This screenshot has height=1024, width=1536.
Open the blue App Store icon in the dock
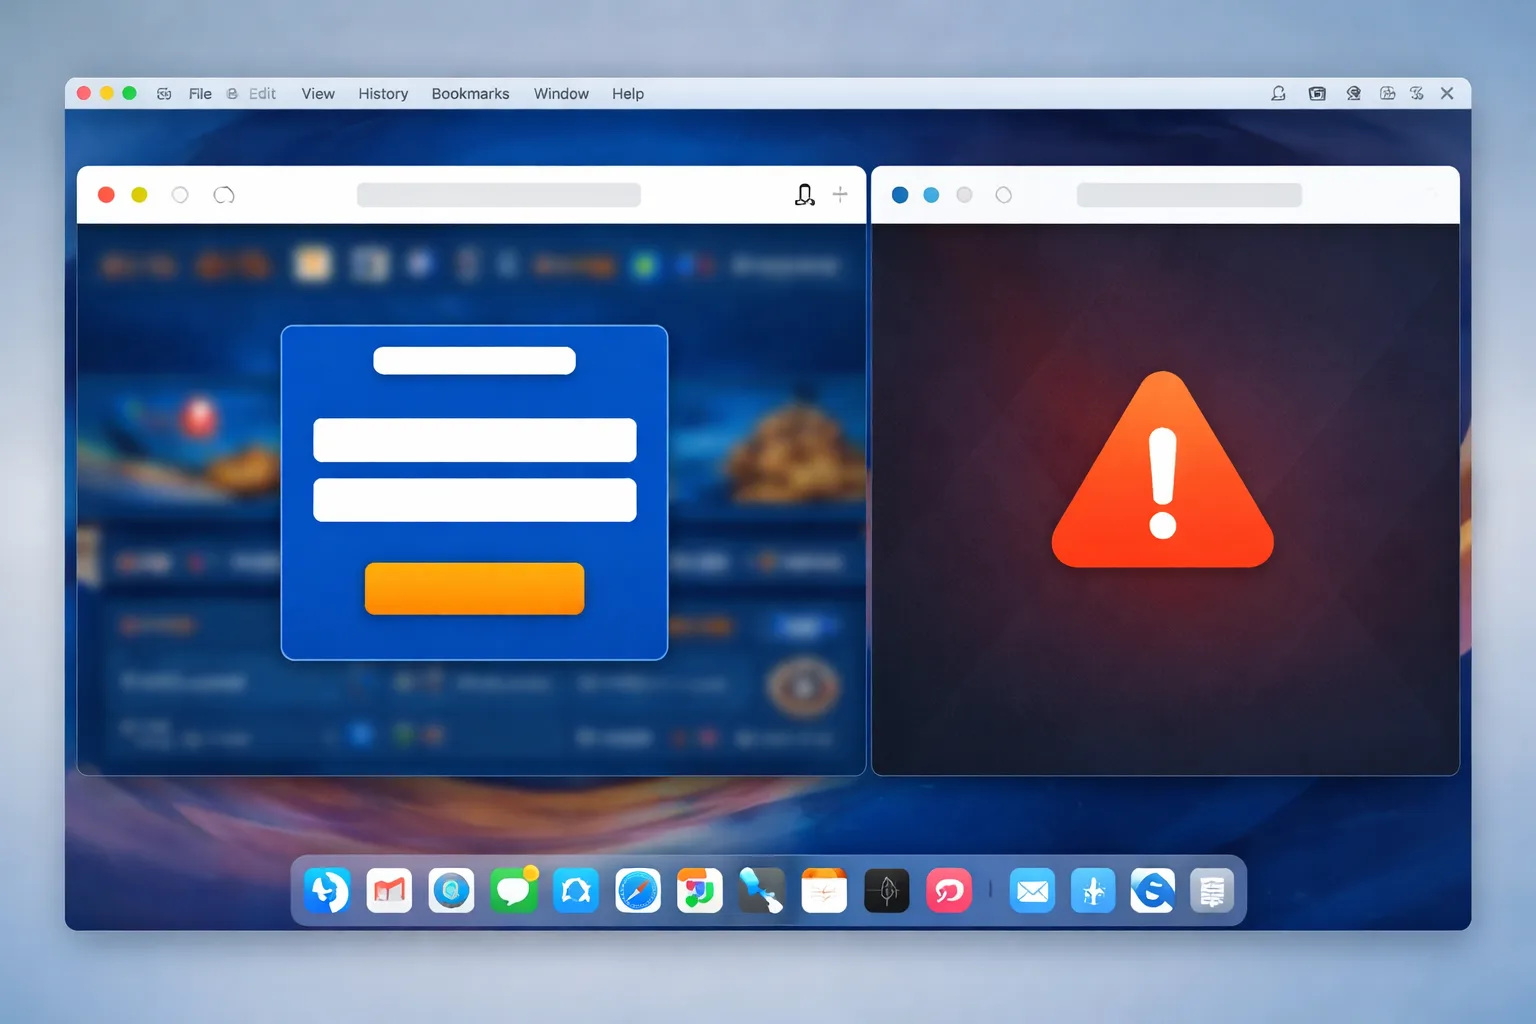click(x=1093, y=891)
